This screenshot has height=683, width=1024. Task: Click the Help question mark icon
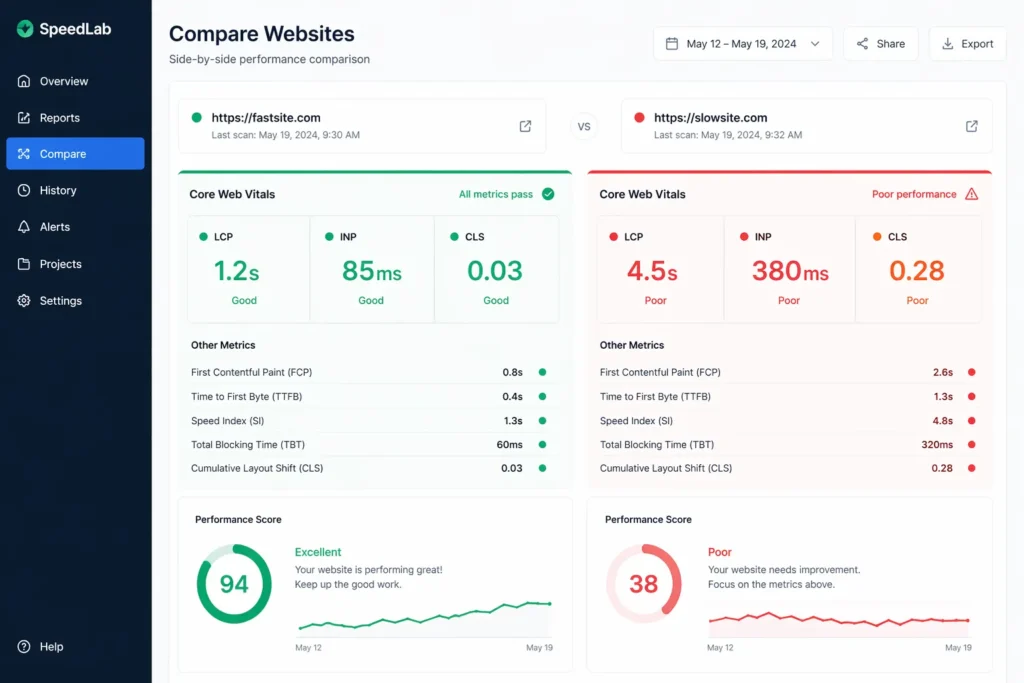(24, 646)
